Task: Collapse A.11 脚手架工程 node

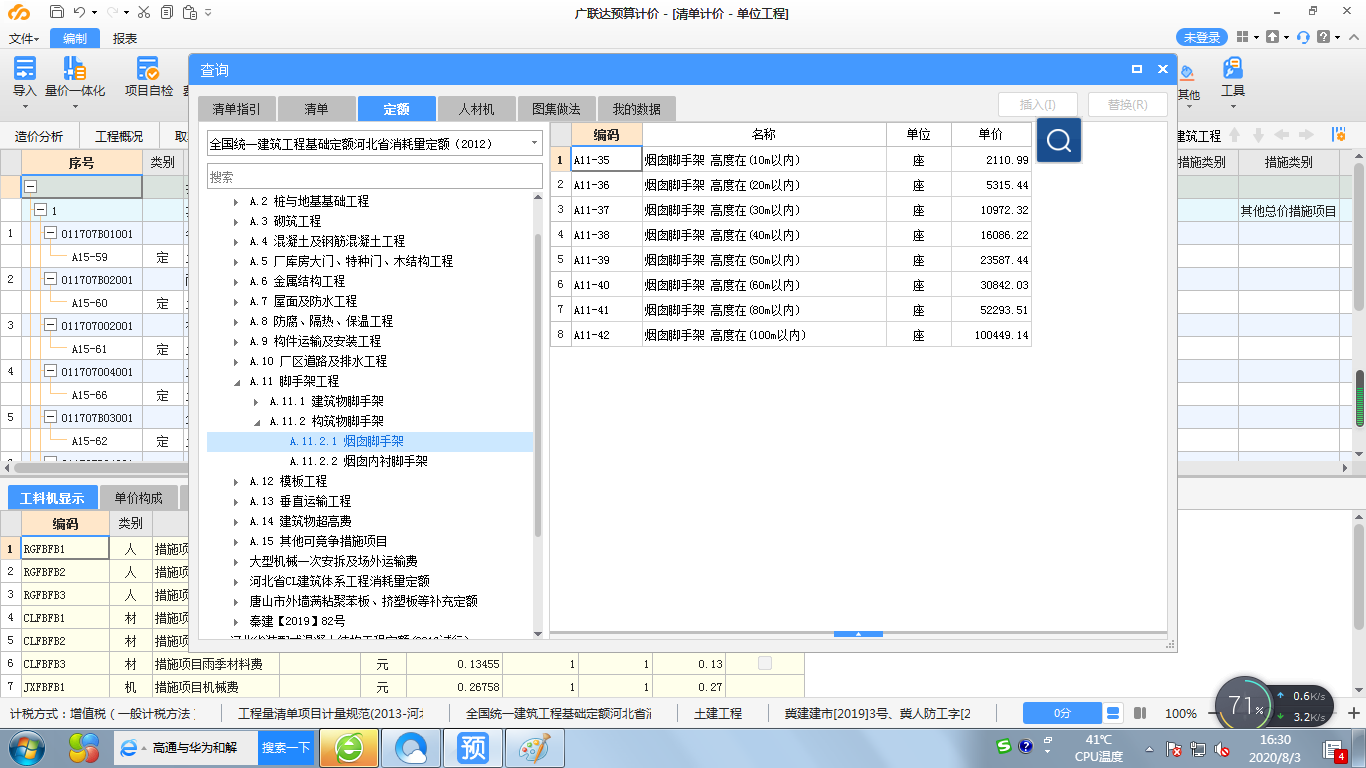Action: pos(236,381)
